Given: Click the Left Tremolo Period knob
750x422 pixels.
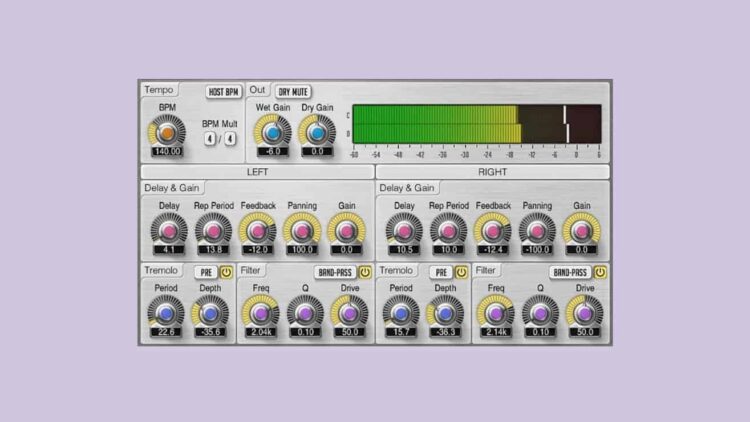Looking at the screenshot, I should pos(165,313).
